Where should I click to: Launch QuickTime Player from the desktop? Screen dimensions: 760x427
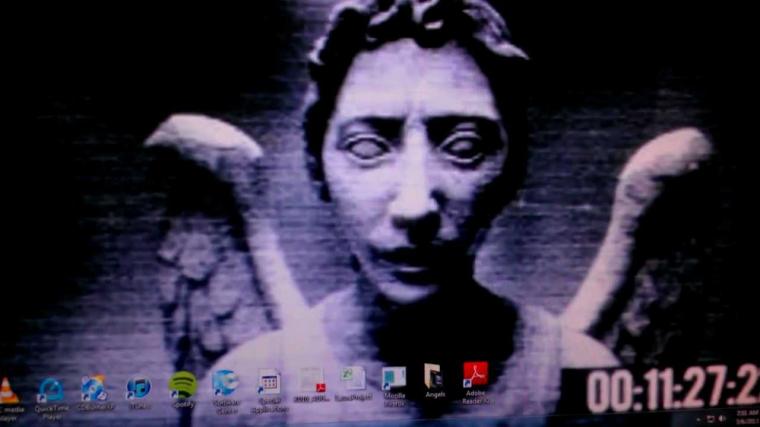coord(50,389)
